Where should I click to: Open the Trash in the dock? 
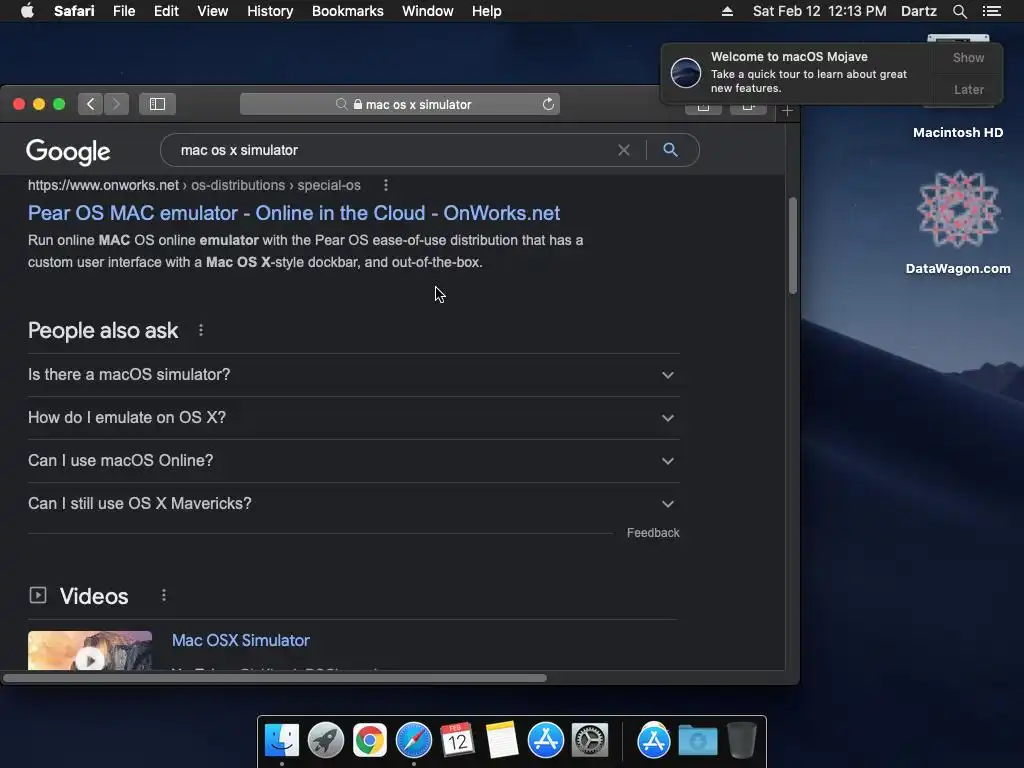(742, 740)
